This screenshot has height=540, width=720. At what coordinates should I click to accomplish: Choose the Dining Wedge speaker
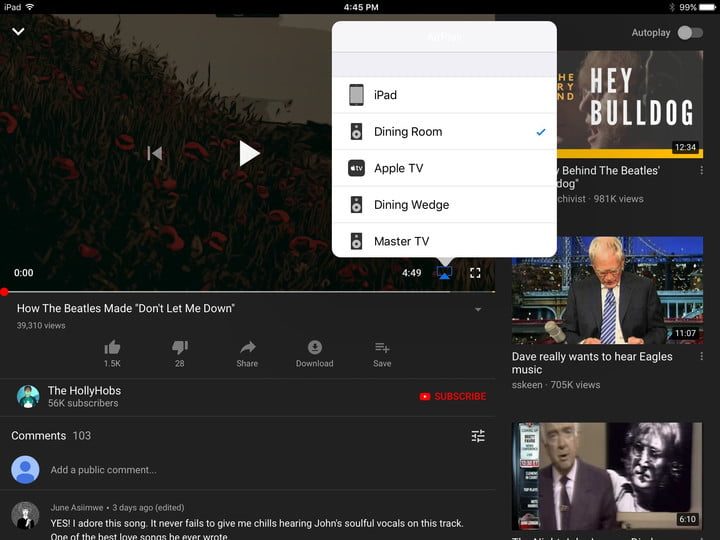444,205
